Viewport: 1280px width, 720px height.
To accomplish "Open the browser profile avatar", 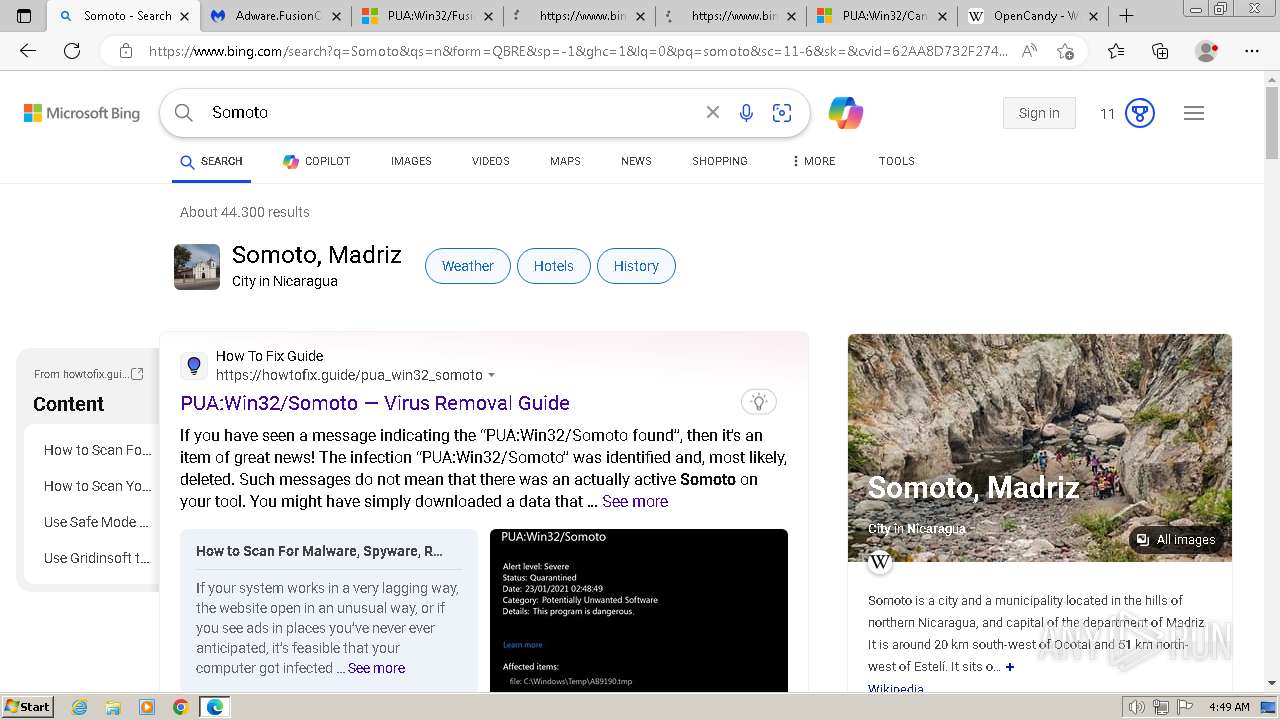I will click(x=1207, y=51).
